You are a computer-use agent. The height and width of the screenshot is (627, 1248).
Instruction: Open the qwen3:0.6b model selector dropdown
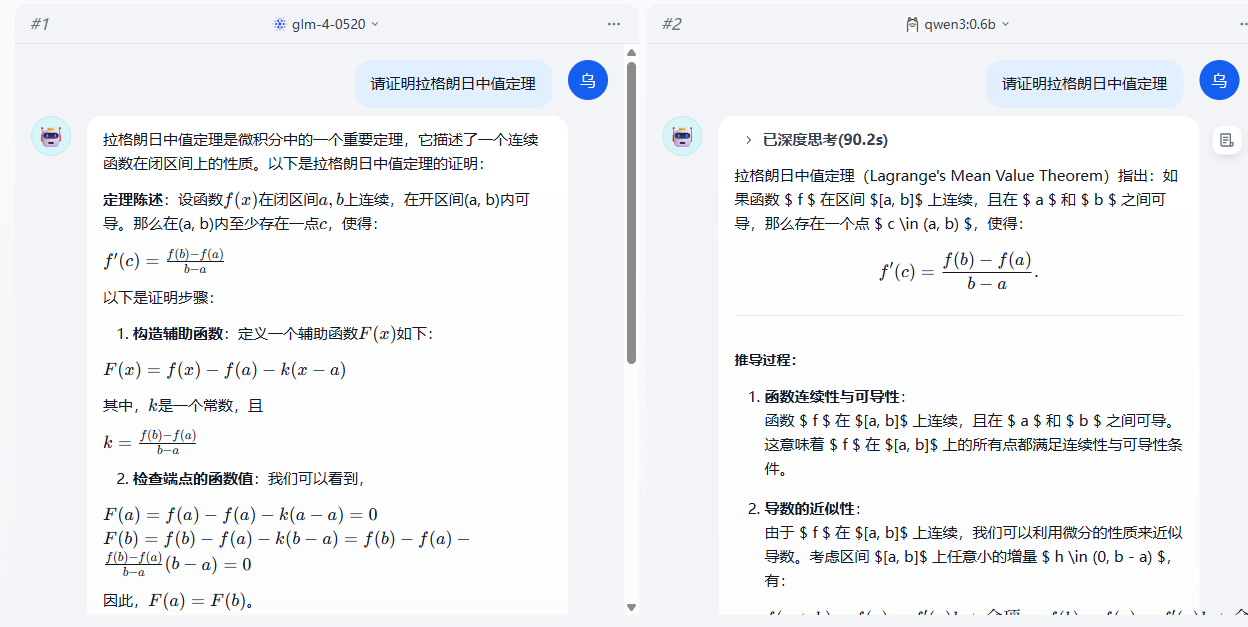click(x=957, y=24)
